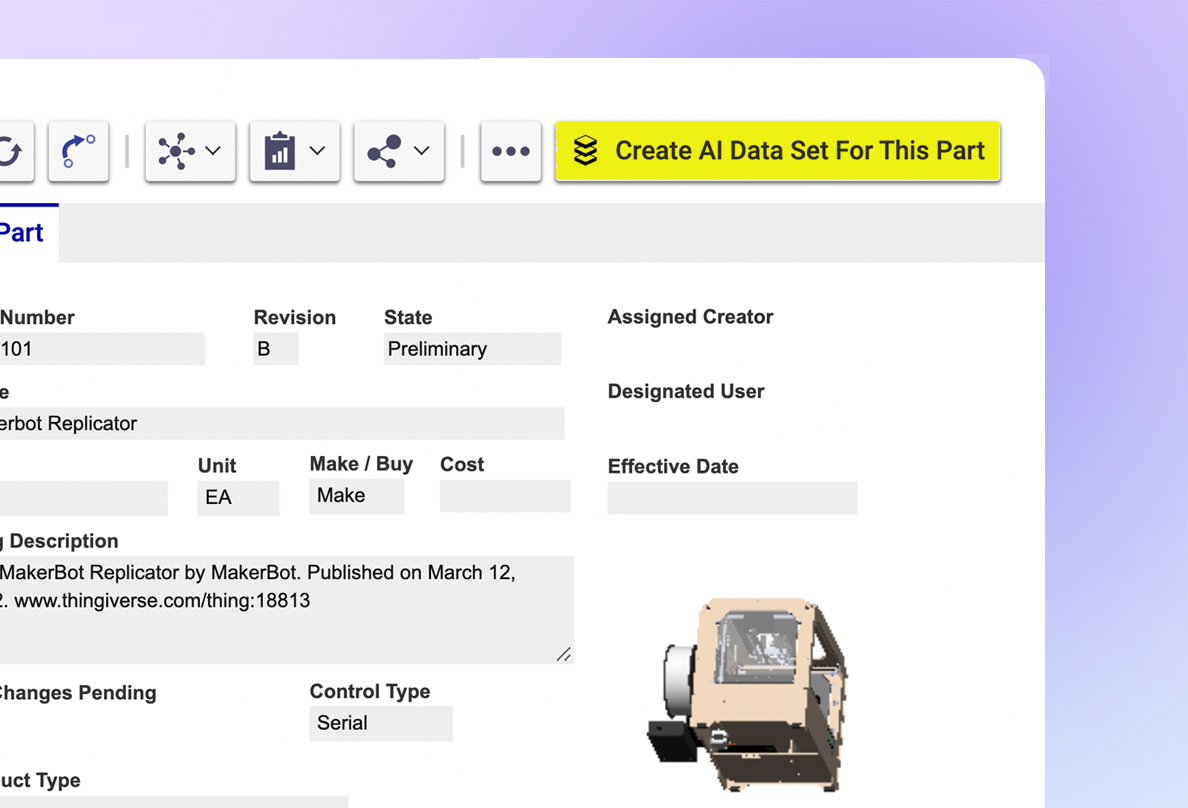Click the network structure hub icon
Viewport: 1188px width, 808px height.
tap(177, 151)
